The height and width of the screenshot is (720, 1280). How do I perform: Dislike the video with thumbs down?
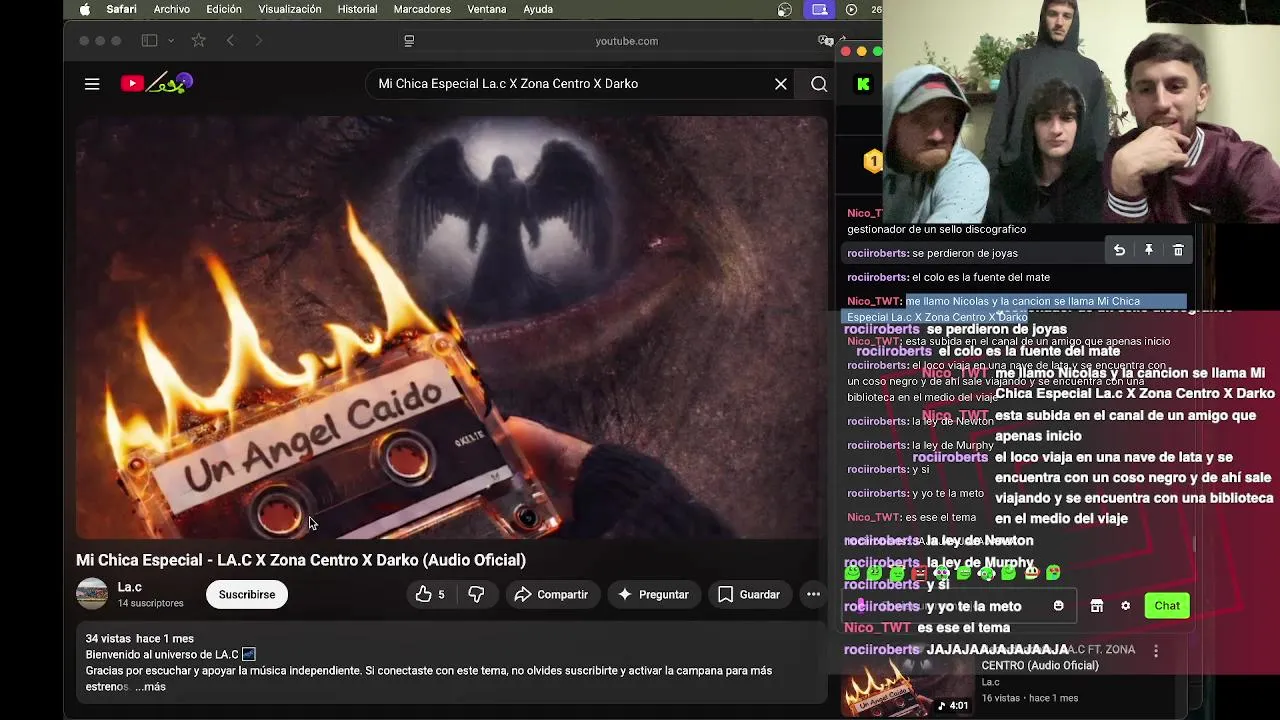(x=476, y=595)
